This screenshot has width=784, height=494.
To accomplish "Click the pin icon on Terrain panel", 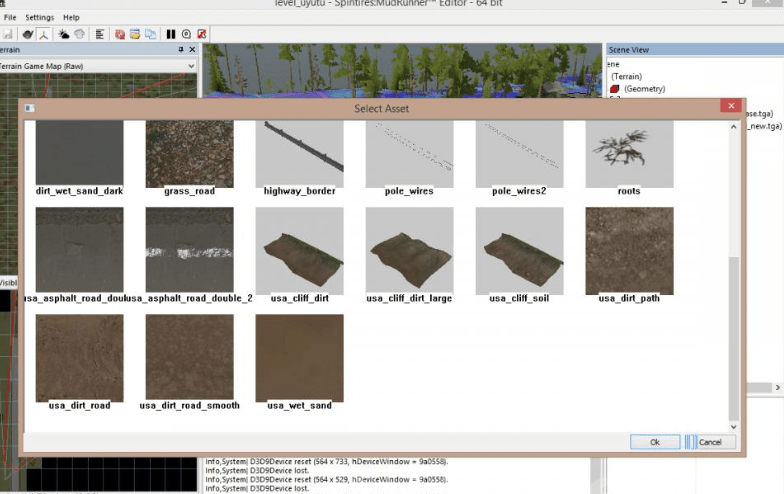I will tap(181, 49).
